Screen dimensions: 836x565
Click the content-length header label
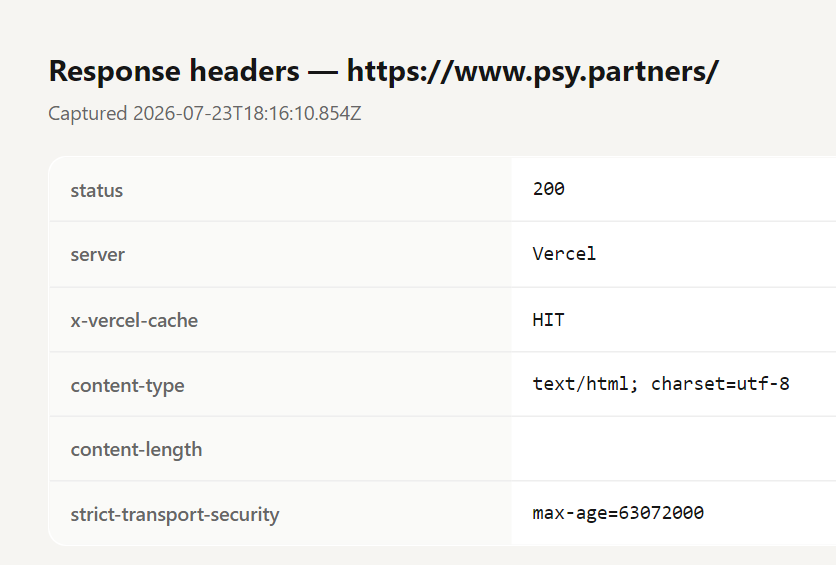[136, 450]
